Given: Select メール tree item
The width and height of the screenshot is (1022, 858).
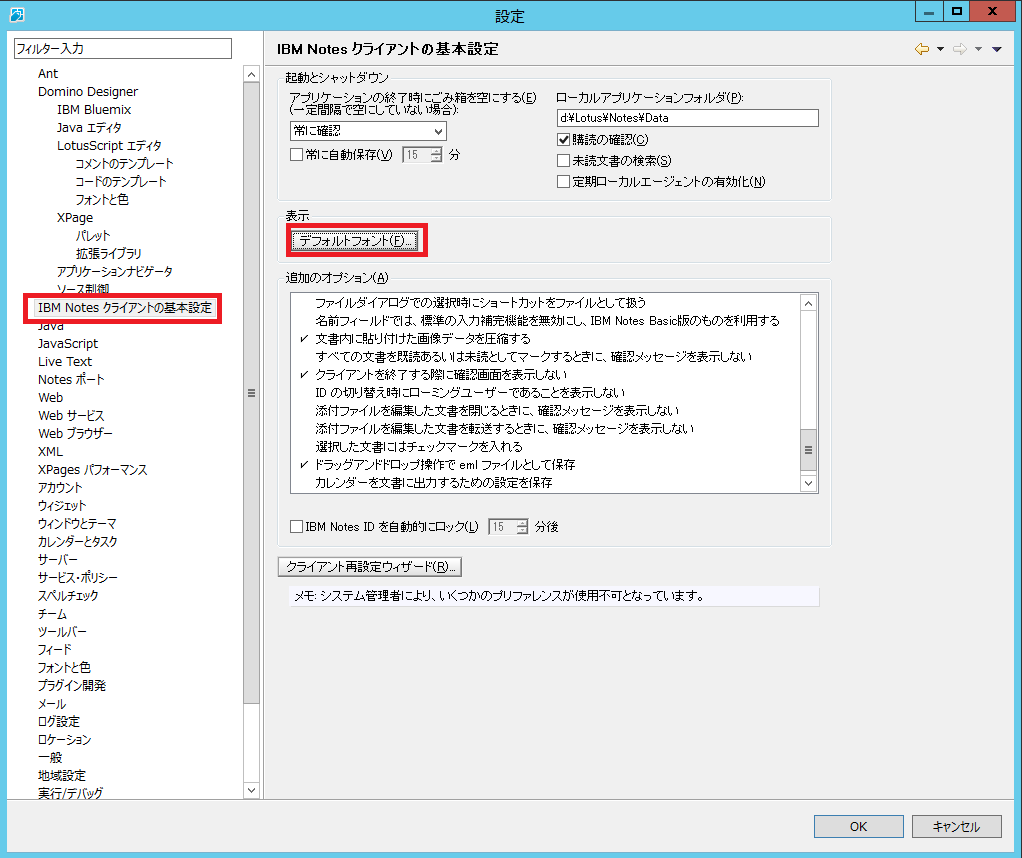Looking at the screenshot, I should click(x=51, y=703).
